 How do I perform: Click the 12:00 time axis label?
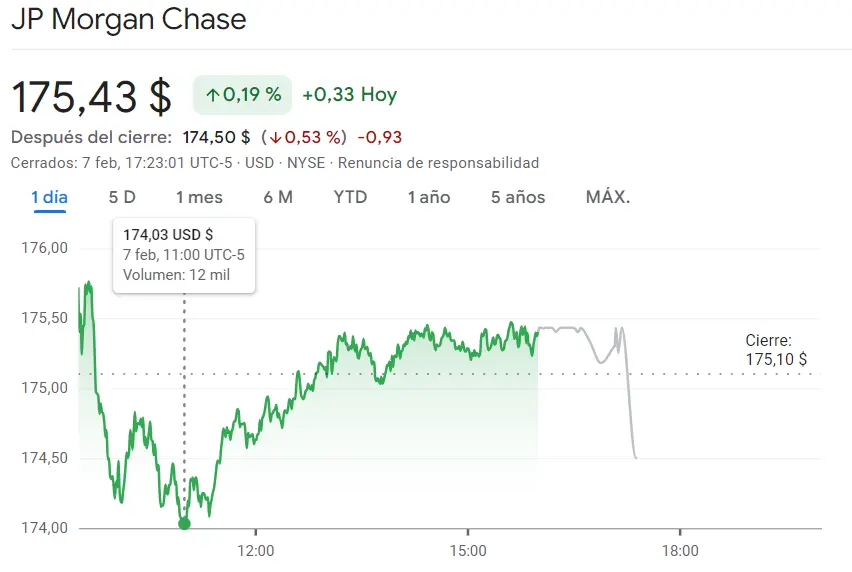click(256, 551)
